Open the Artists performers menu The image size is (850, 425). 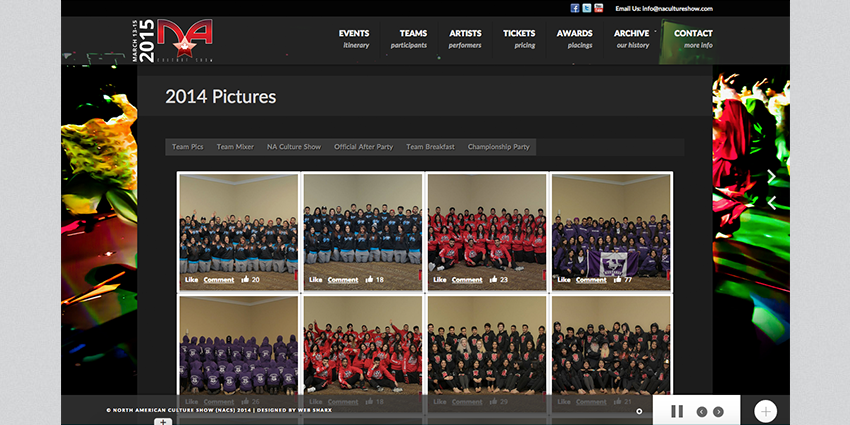(x=465, y=39)
